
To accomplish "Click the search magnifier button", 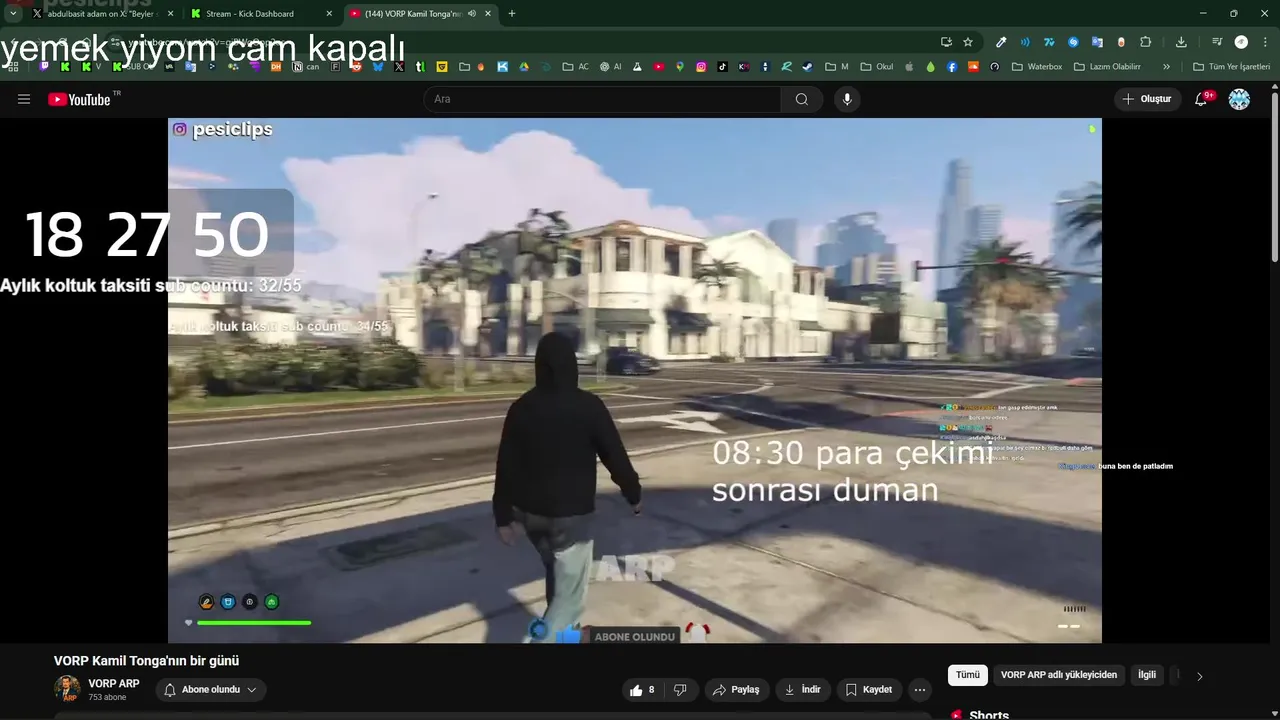I will [802, 99].
